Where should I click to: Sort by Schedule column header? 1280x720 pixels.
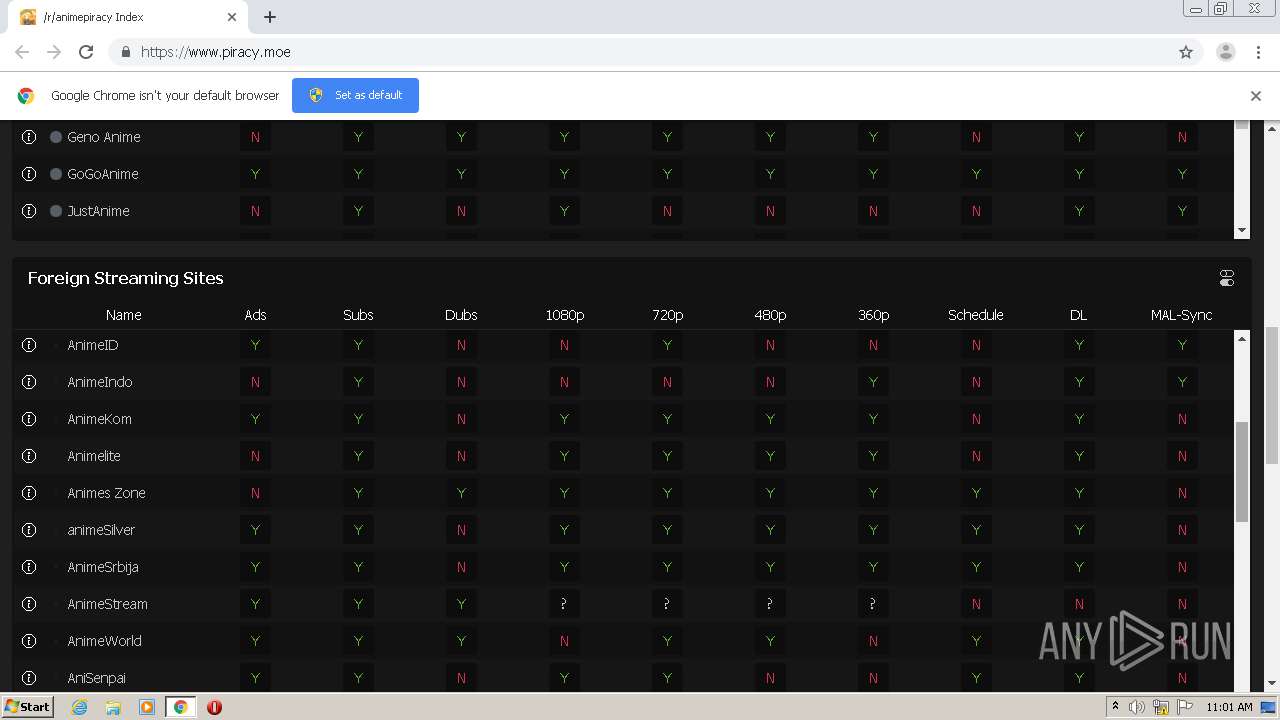(x=976, y=315)
